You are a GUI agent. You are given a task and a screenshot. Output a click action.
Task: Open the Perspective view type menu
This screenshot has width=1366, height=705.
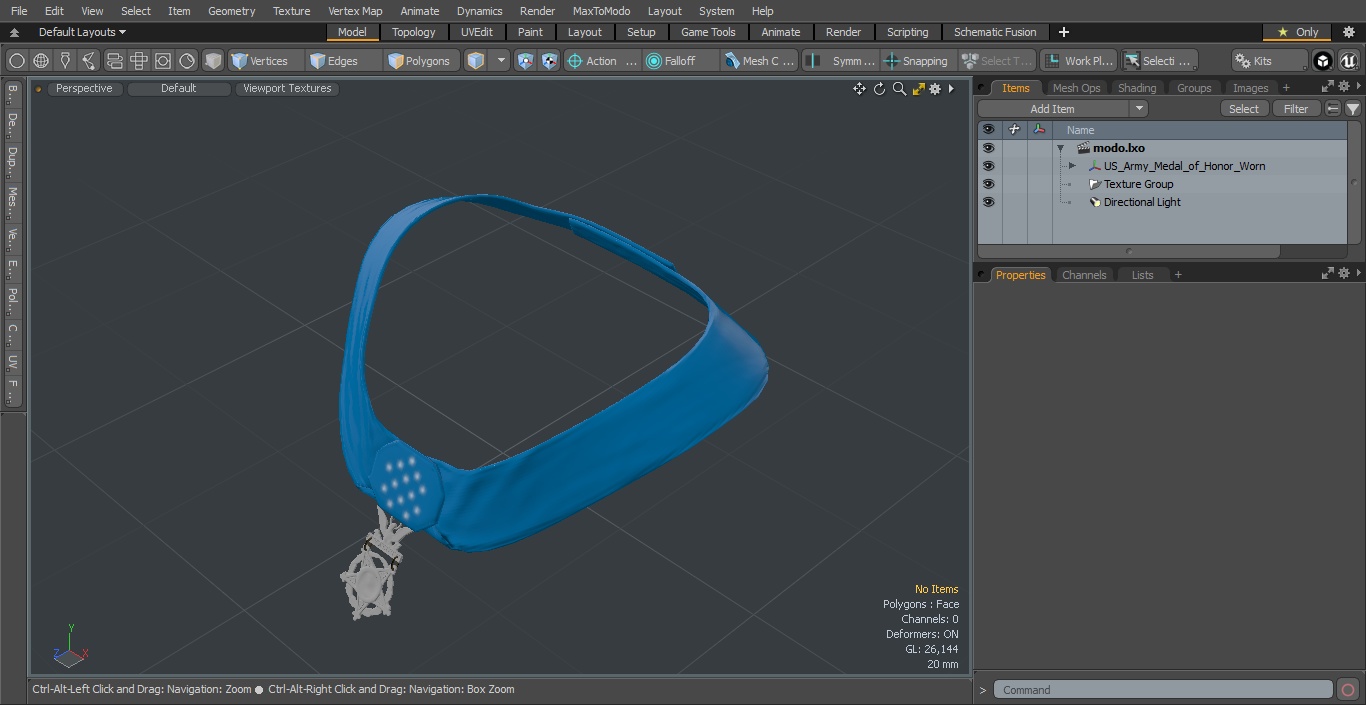(x=84, y=88)
